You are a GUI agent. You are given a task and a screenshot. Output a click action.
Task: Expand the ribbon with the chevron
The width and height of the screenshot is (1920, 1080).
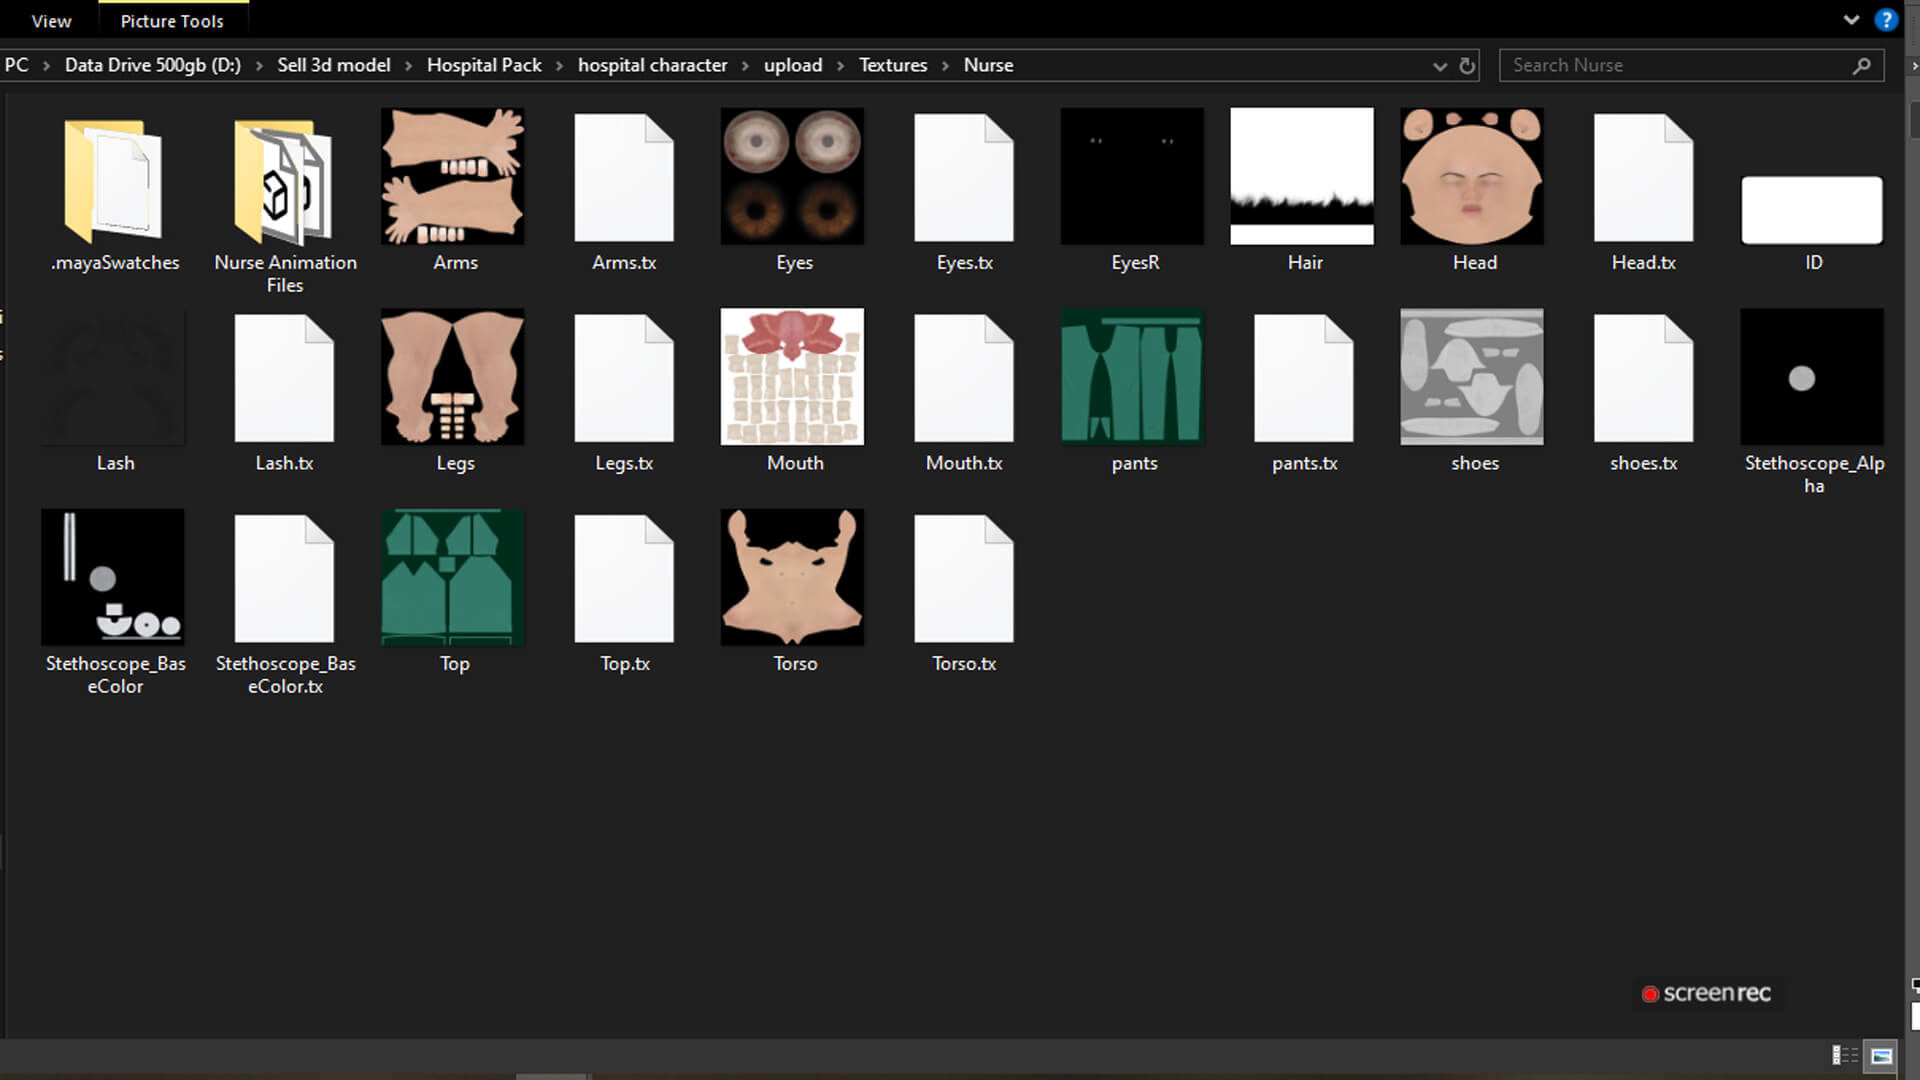[x=1851, y=19]
